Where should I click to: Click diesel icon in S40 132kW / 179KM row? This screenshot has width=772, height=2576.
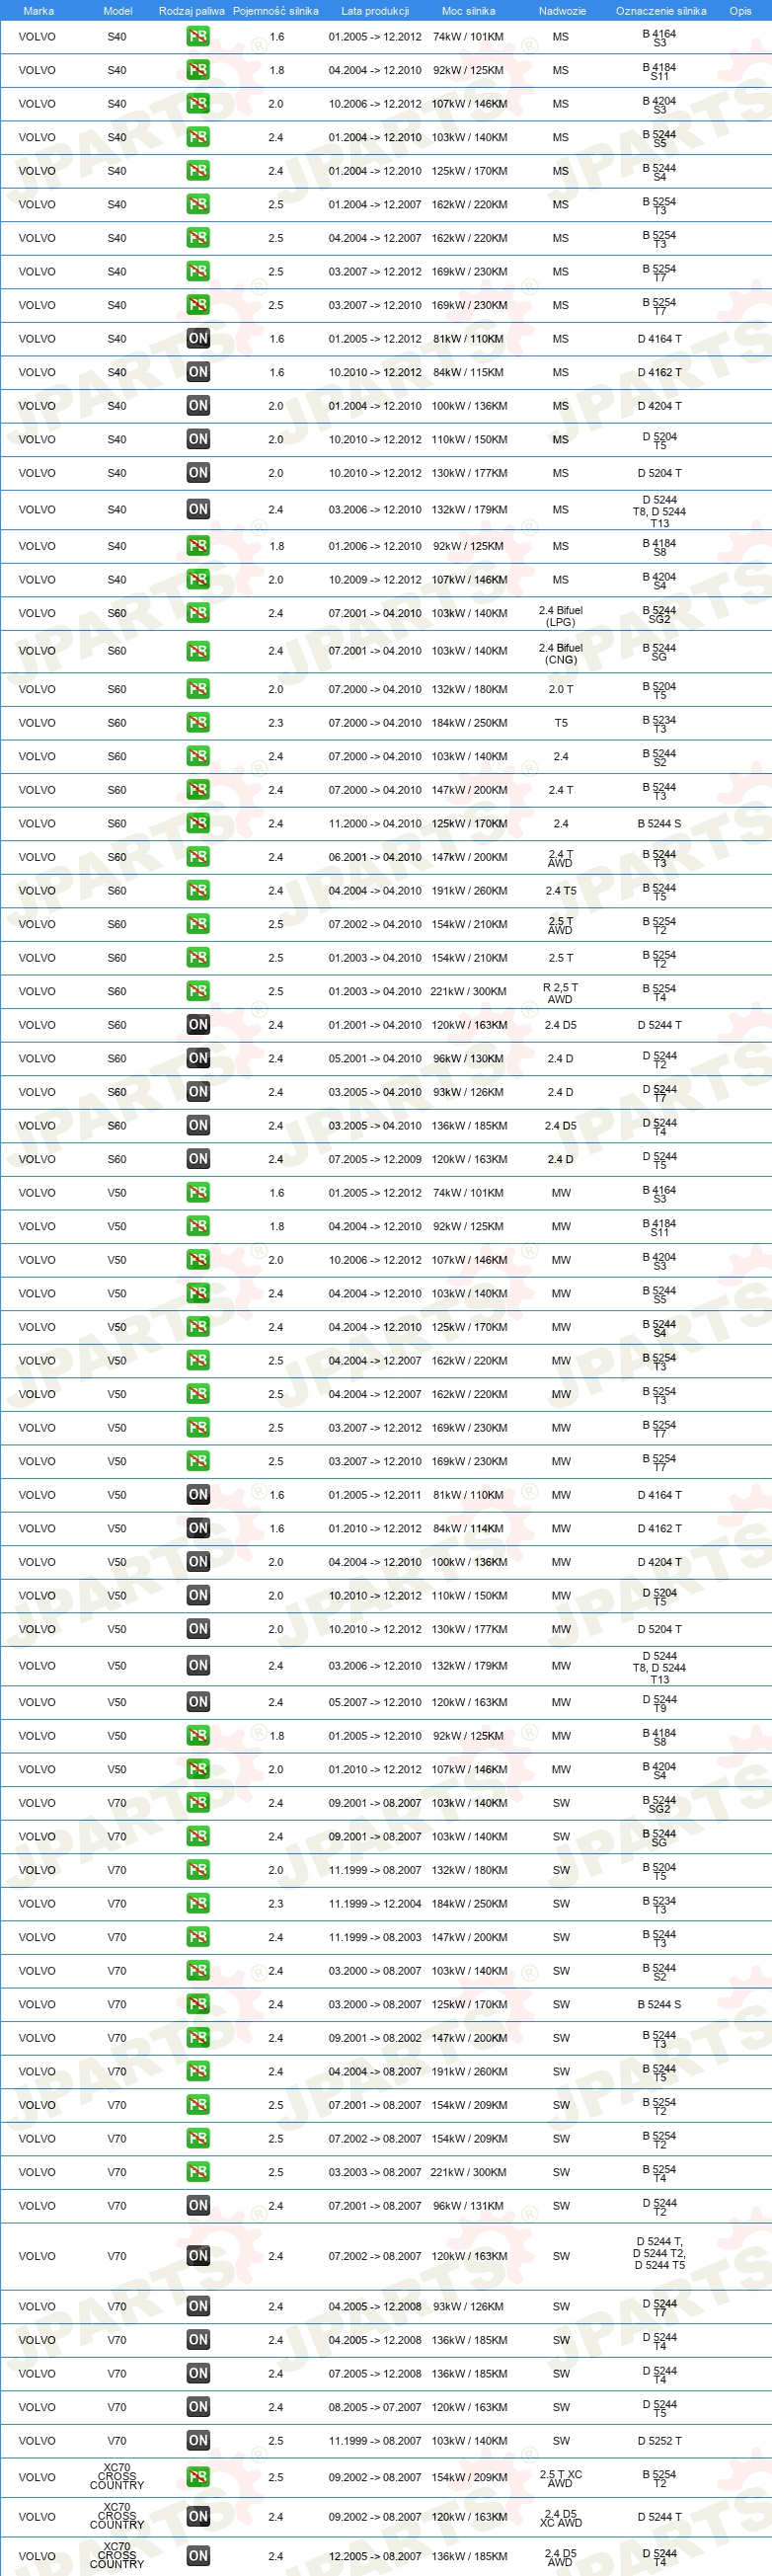pos(198,510)
